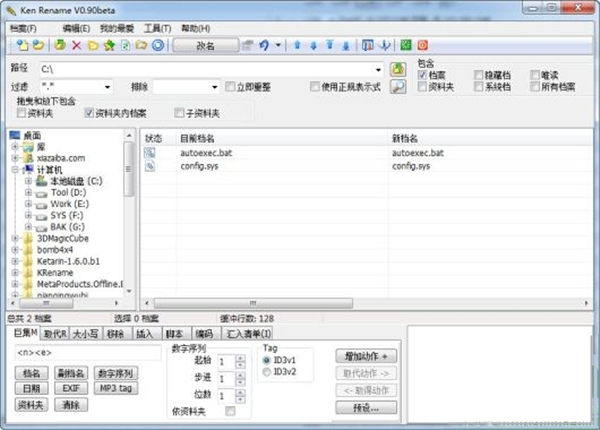Image resolution: width=600 pixels, height=430 pixels.
Task: Open the 路径 path dropdown
Action: pyautogui.click(x=378, y=69)
